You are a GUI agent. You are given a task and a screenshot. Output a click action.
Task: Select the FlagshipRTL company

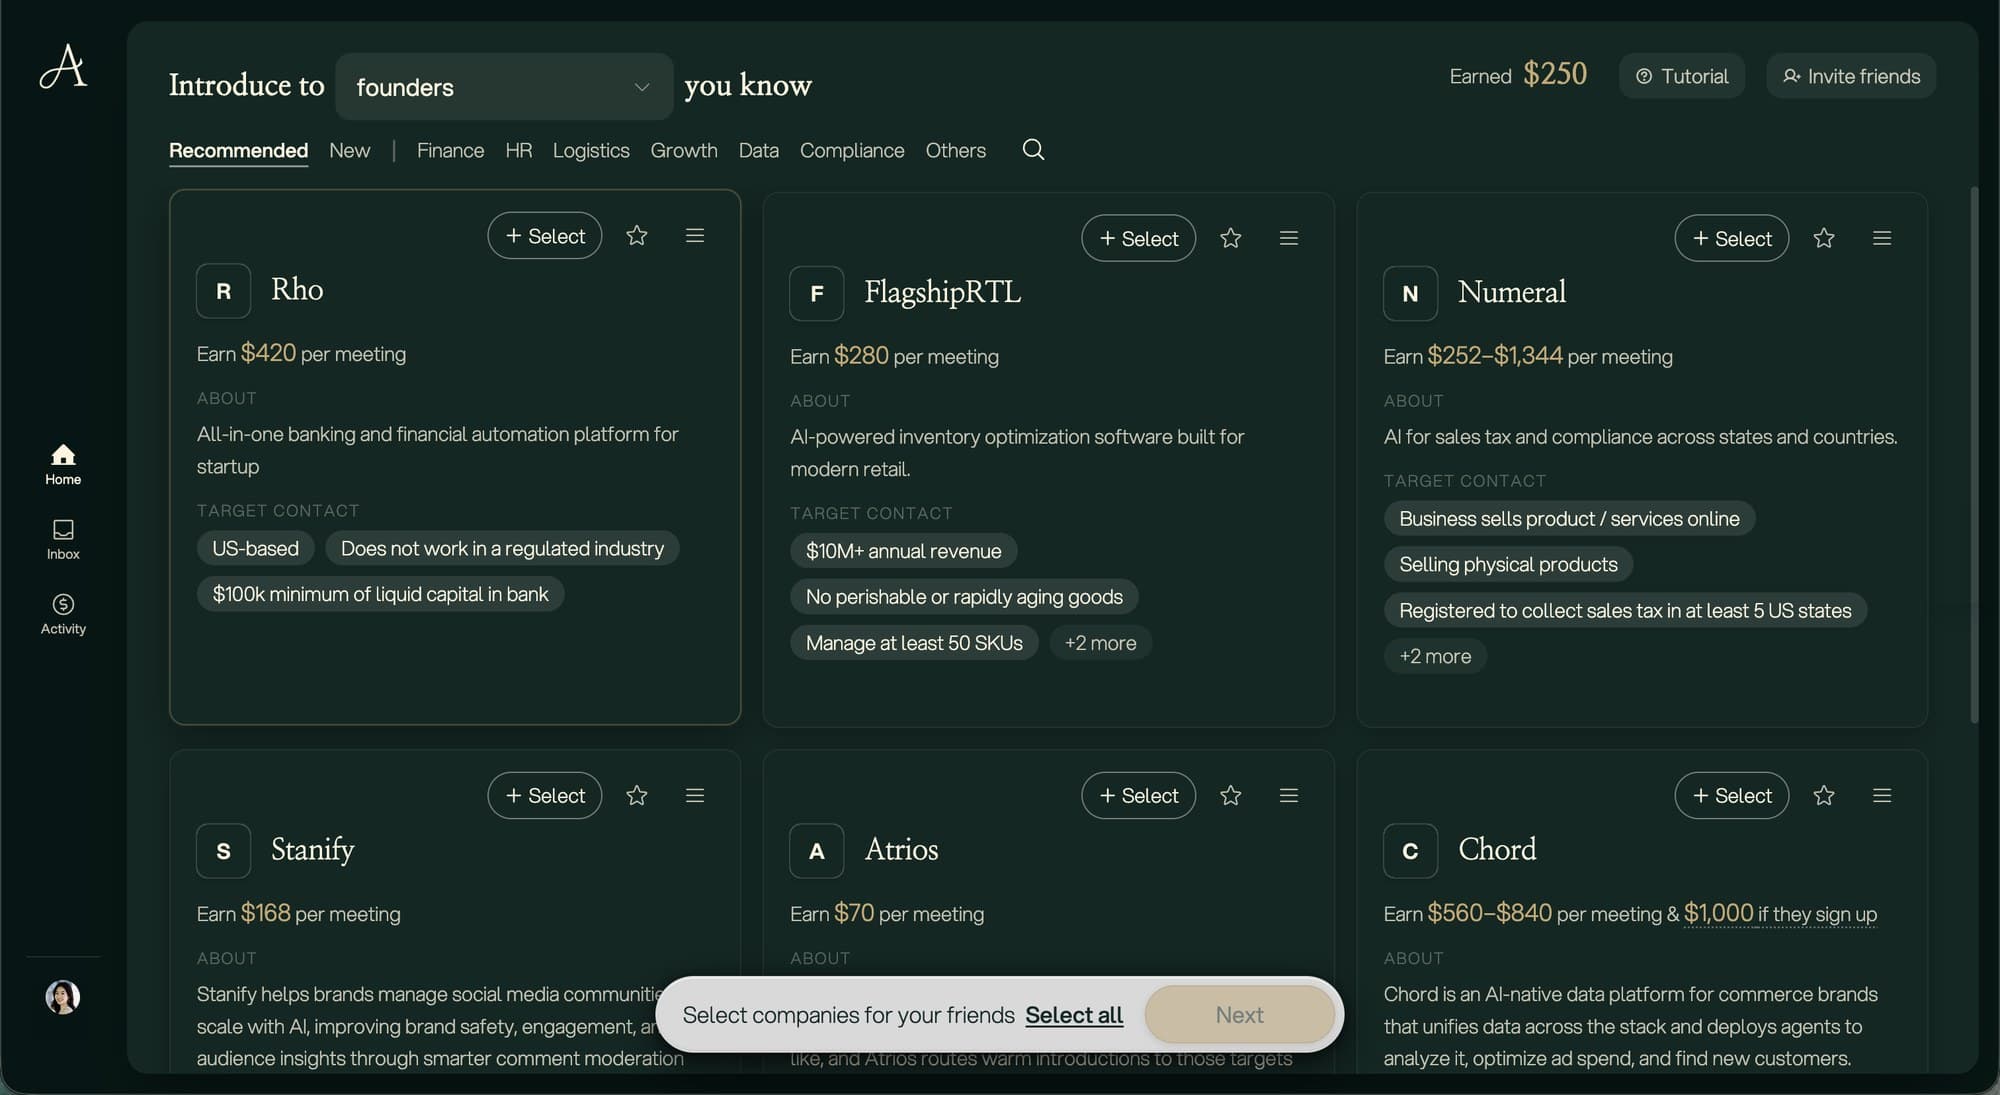[x=1139, y=238]
